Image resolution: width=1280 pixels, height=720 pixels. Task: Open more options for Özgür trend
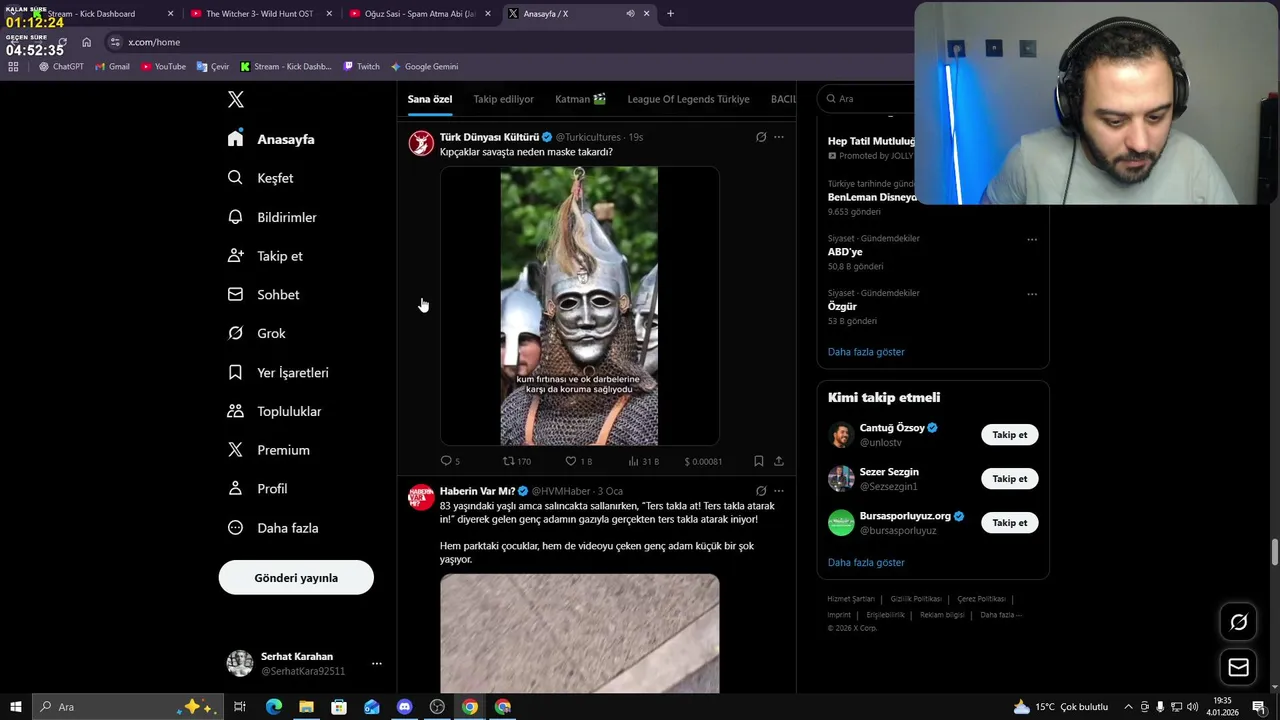pyautogui.click(x=1032, y=294)
